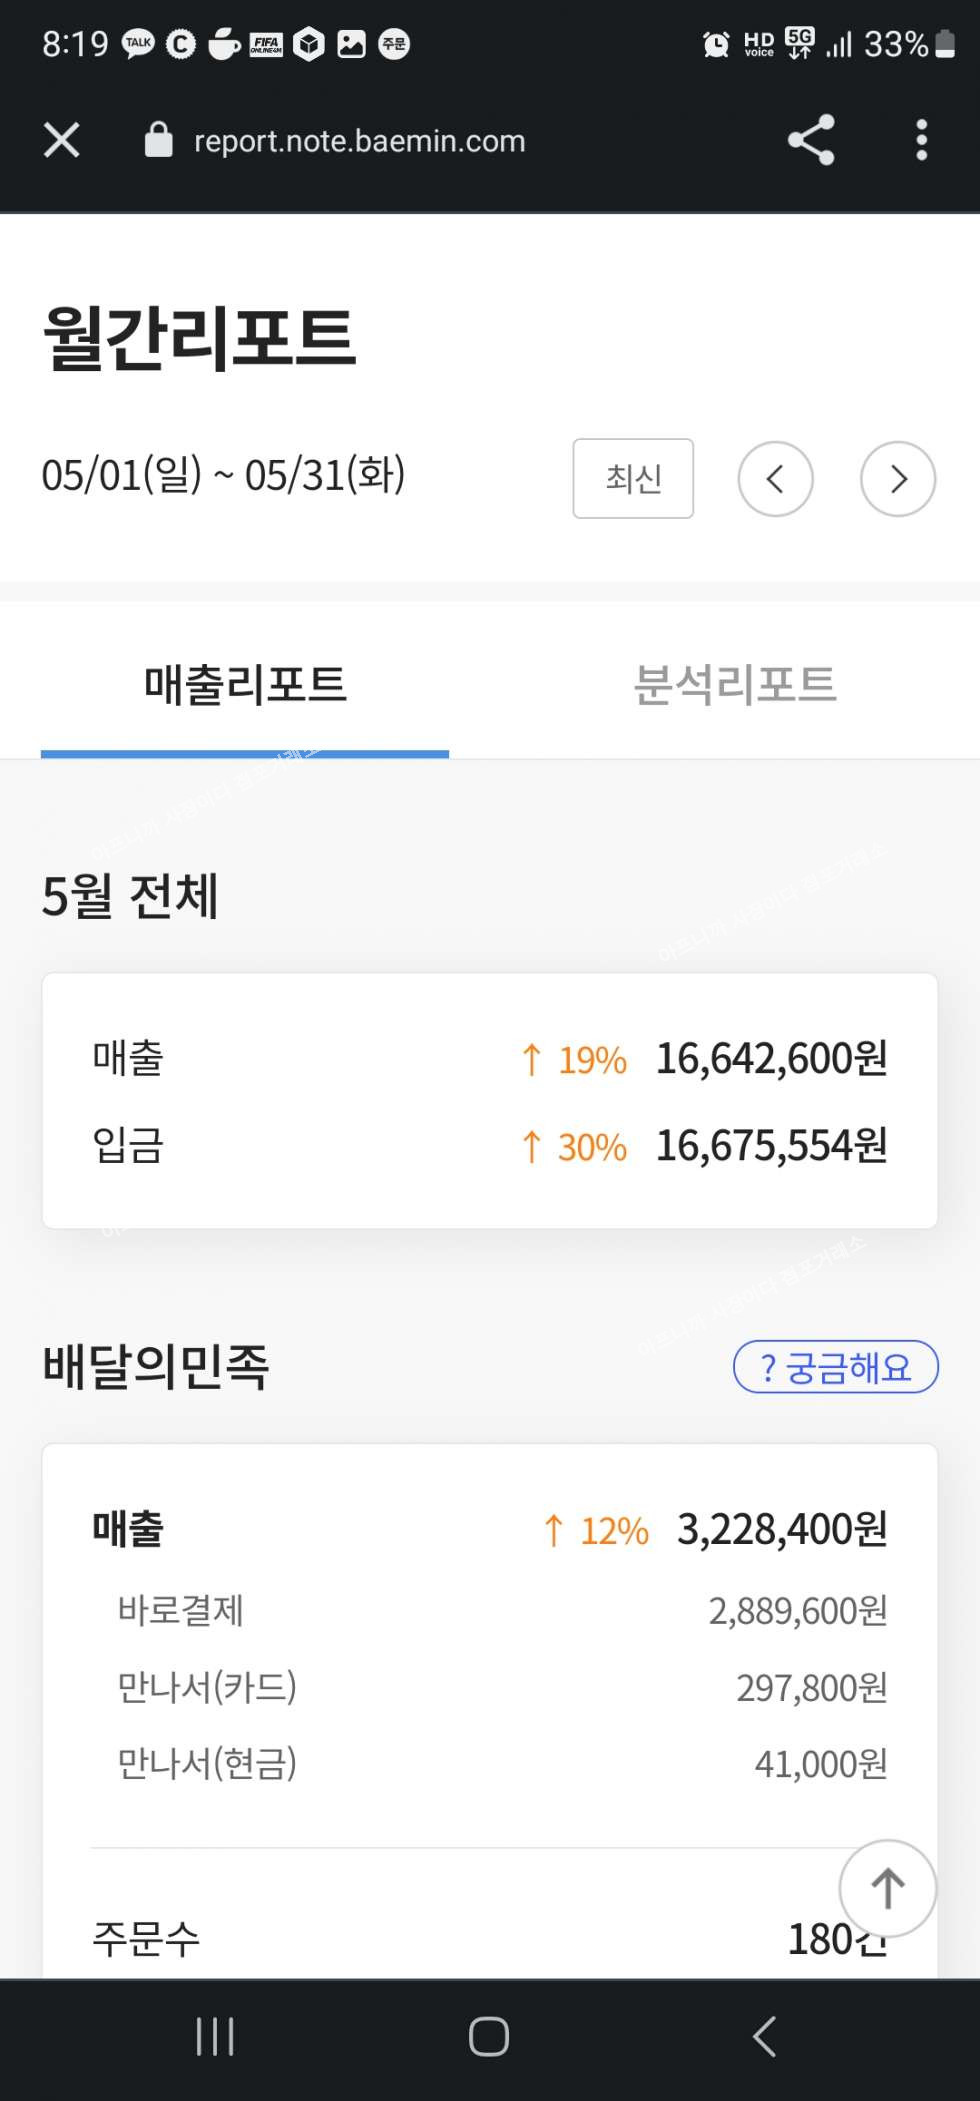Tap the 최신 button
The image size is (980, 2101).
(633, 479)
